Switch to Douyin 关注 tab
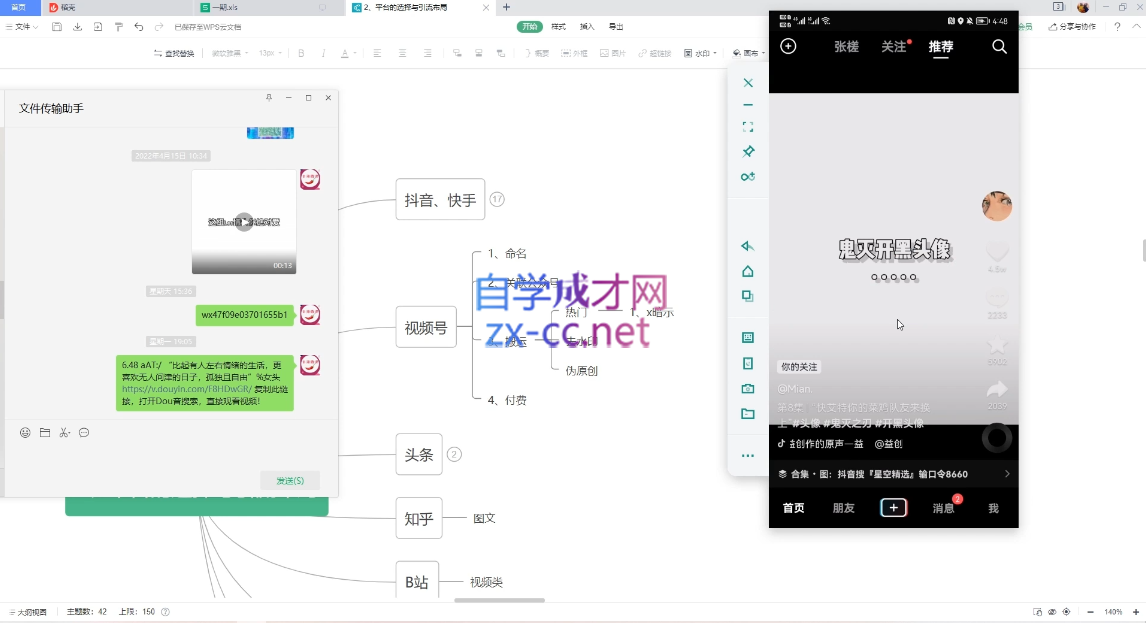1146x623 pixels. coord(894,47)
